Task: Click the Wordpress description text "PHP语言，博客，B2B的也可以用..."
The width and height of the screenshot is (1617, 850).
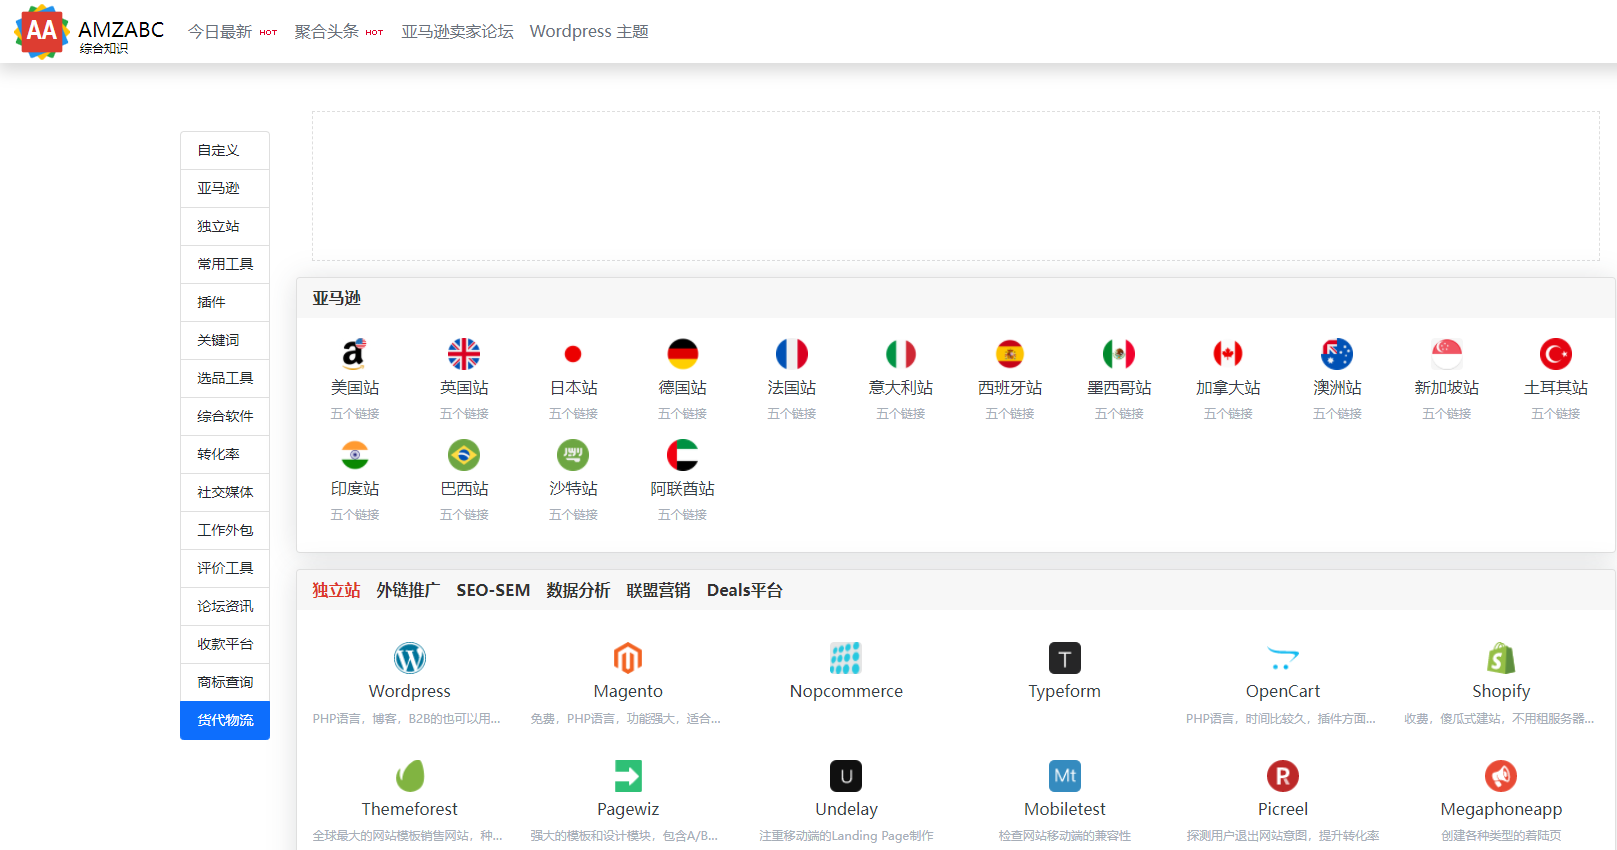Action: click(x=407, y=719)
